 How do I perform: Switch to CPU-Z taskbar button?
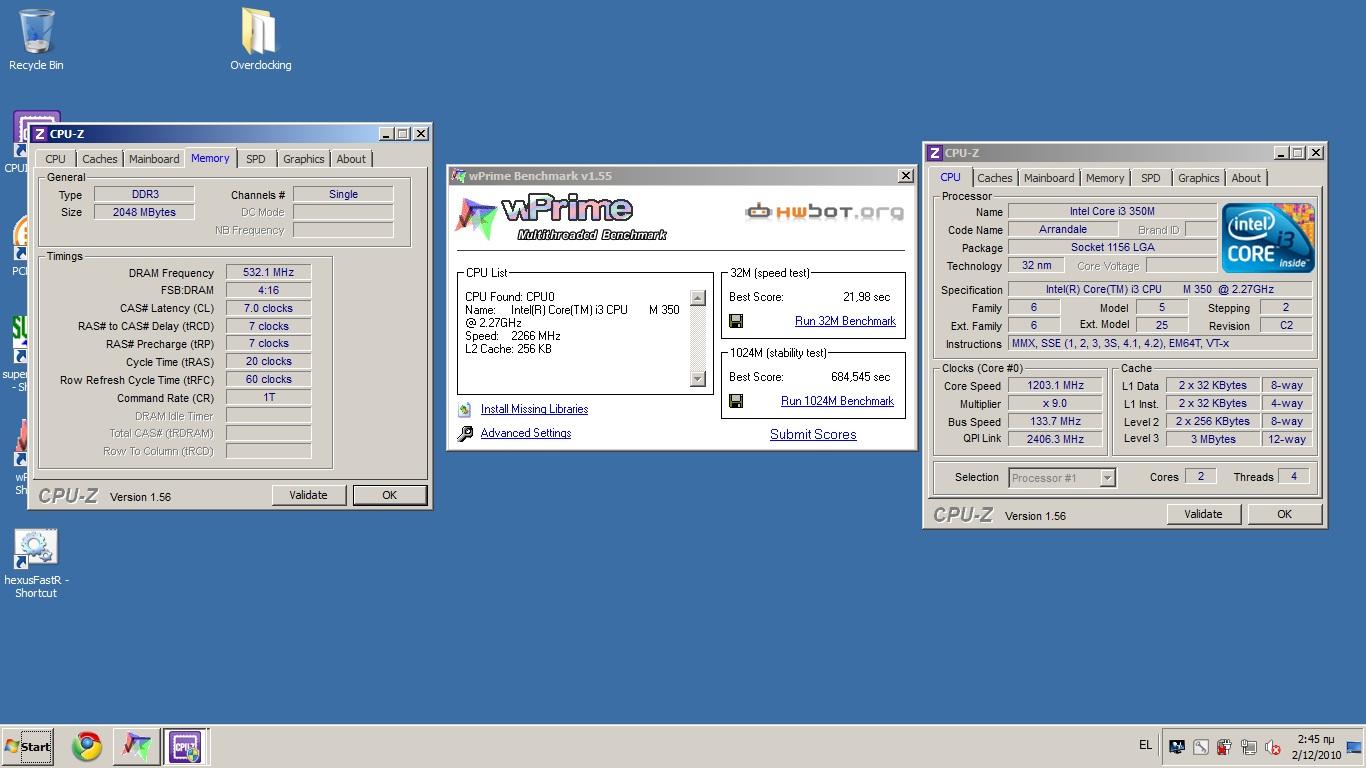coord(185,746)
